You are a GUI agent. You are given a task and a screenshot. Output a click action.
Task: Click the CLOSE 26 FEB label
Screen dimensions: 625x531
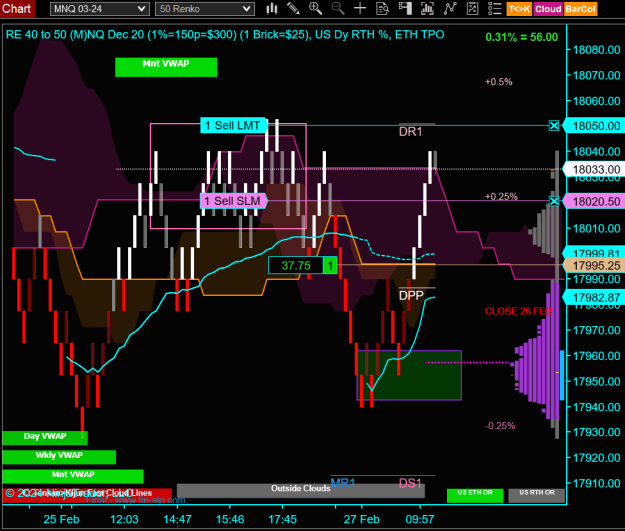(519, 311)
